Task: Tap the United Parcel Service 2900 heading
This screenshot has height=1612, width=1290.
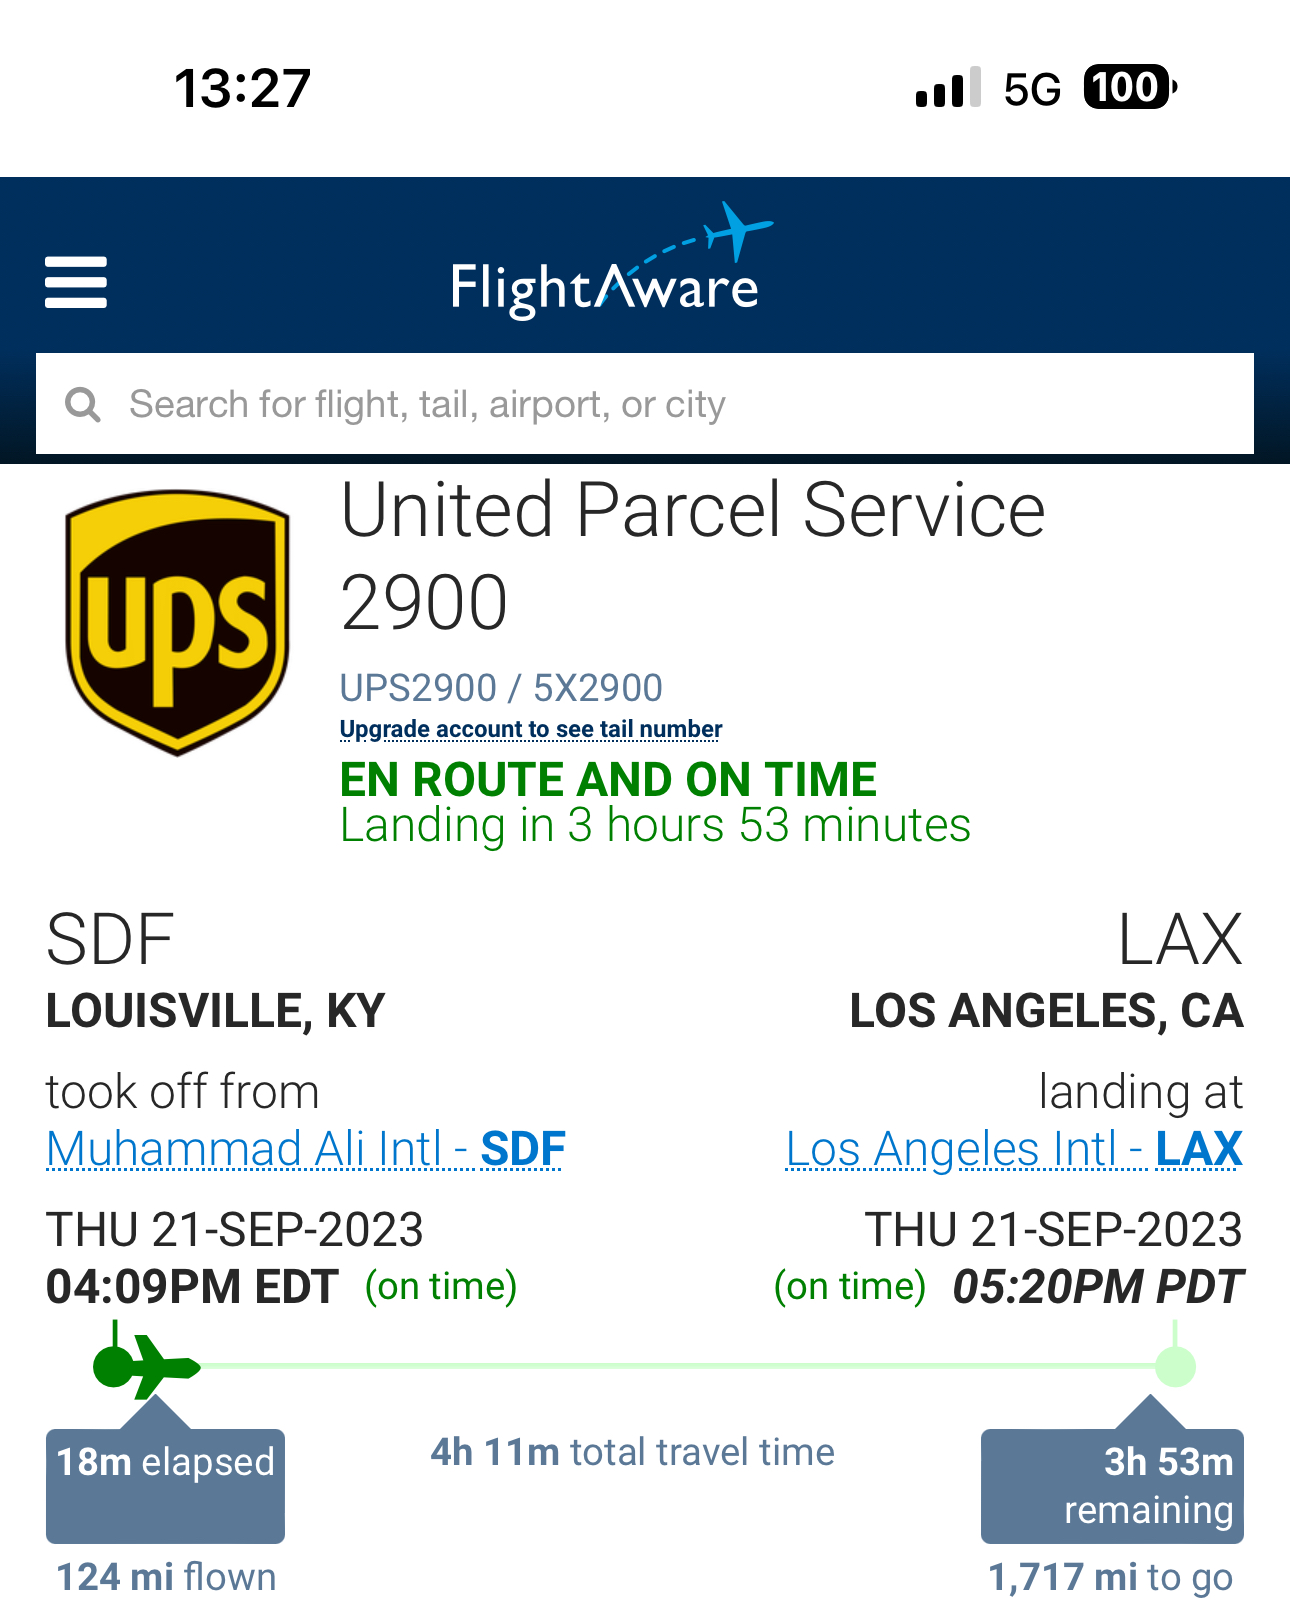Action: click(x=692, y=555)
